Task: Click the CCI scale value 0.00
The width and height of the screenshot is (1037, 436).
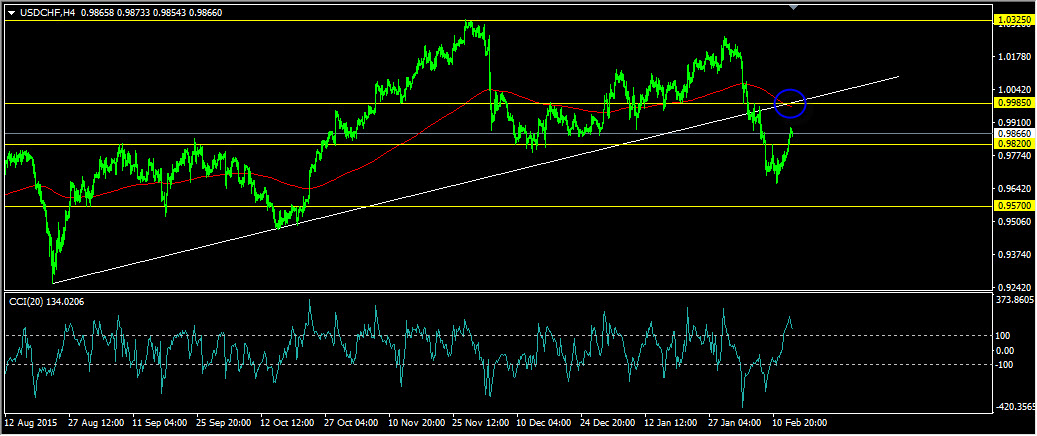Action: (x=1005, y=350)
